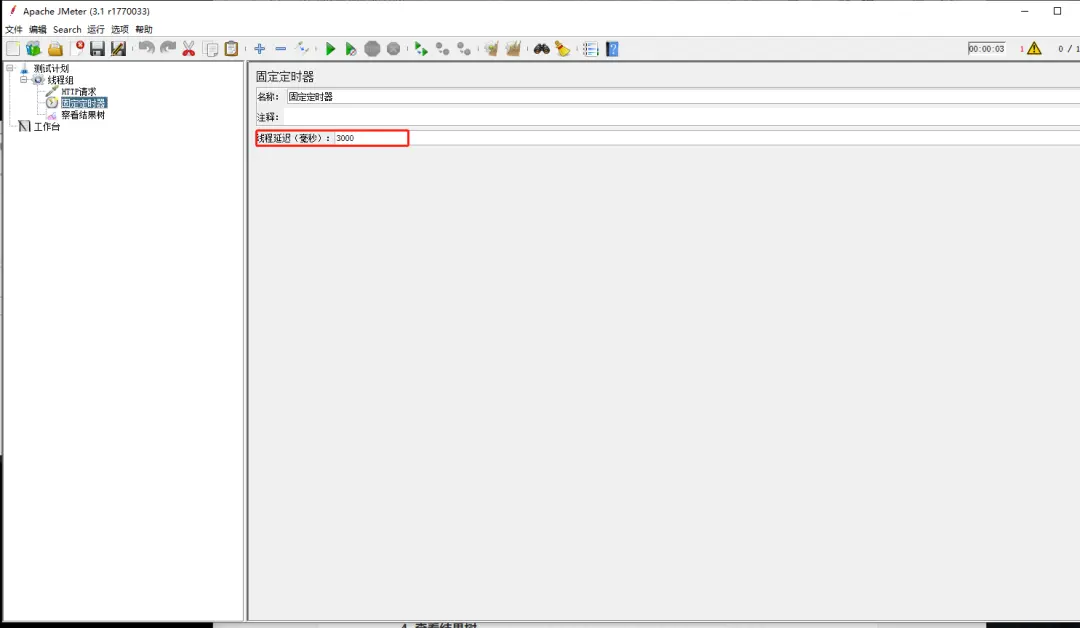Click the Cut scissors icon

(189, 49)
